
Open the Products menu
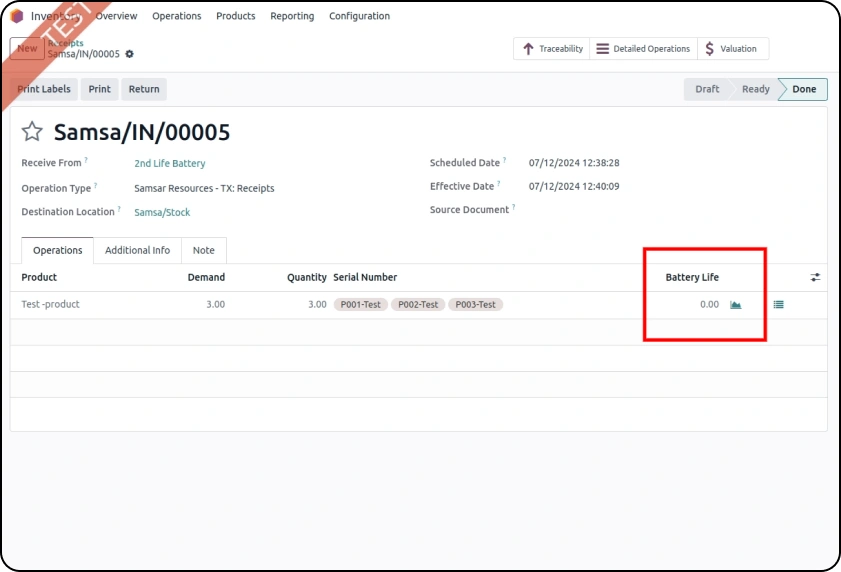pyautogui.click(x=235, y=16)
